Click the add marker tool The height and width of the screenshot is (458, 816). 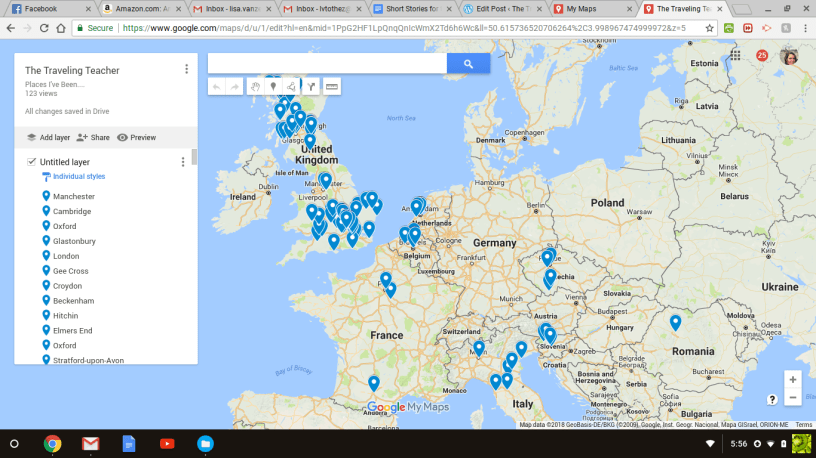[x=273, y=87]
